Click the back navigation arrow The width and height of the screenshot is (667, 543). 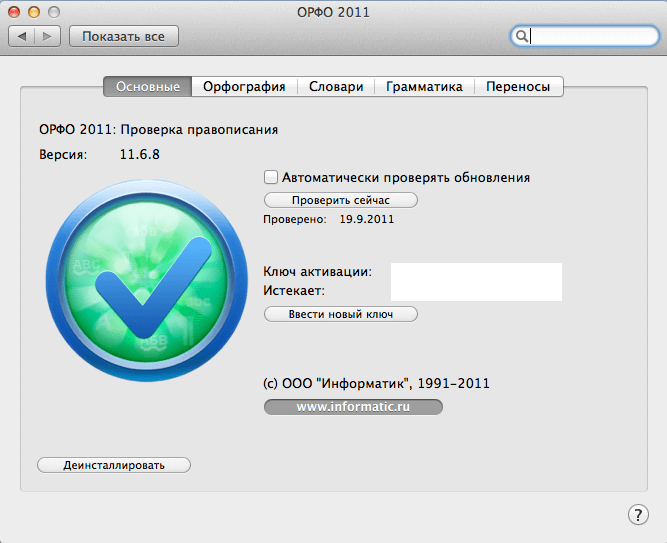tap(22, 37)
